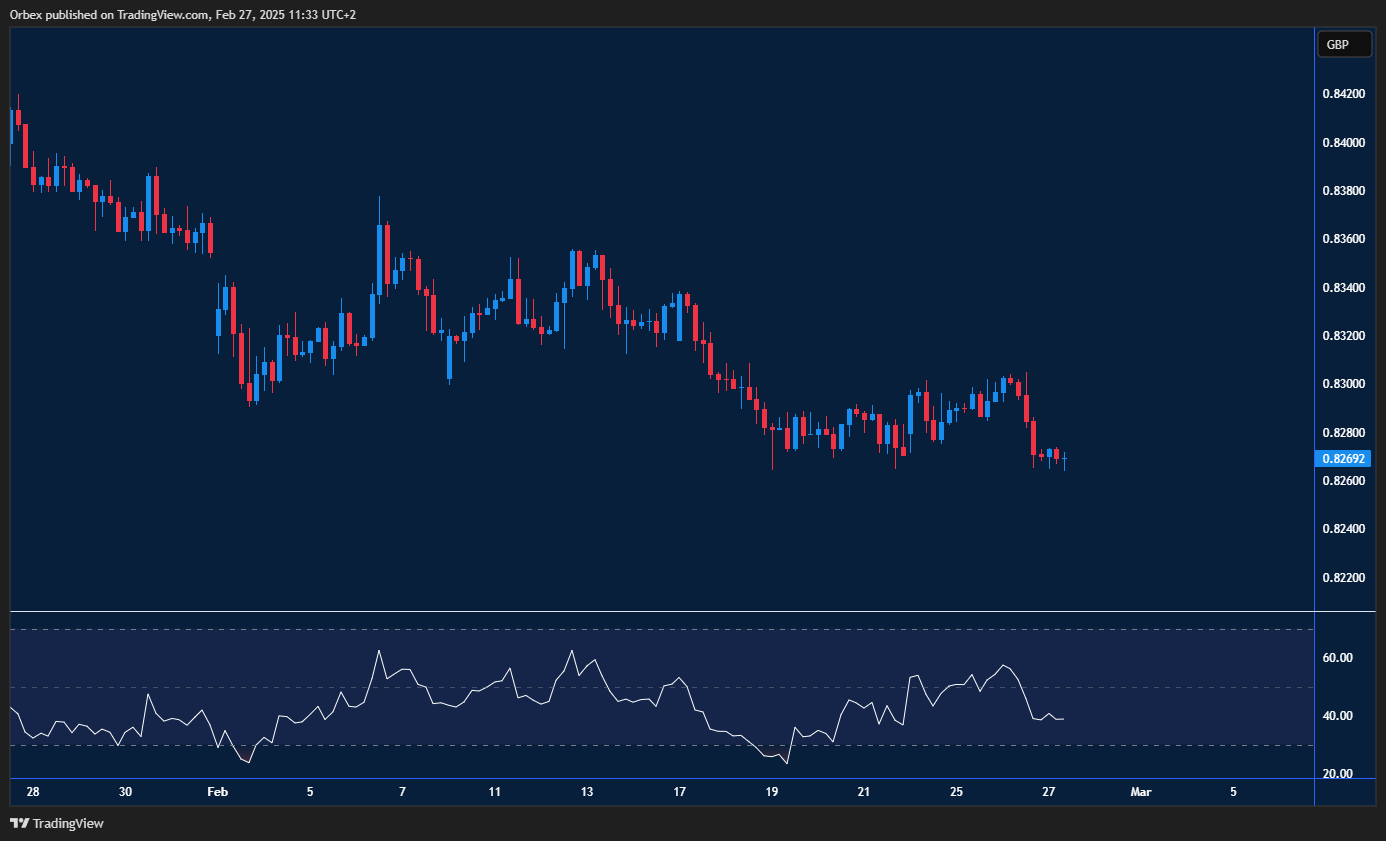Select the highlighted price tag 0.82692
The height and width of the screenshot is (841, 1386).
click(x=1344, y=458)
